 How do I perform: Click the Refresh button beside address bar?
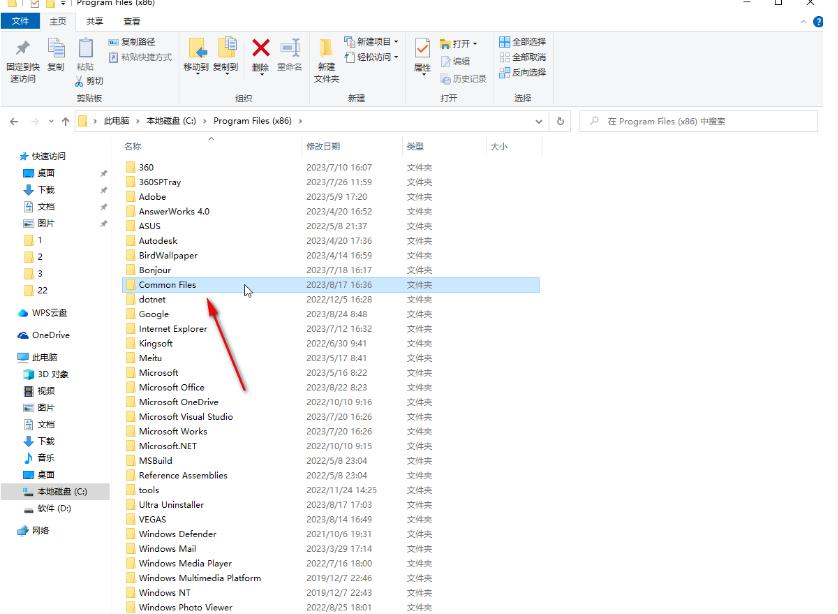(560, 121)
